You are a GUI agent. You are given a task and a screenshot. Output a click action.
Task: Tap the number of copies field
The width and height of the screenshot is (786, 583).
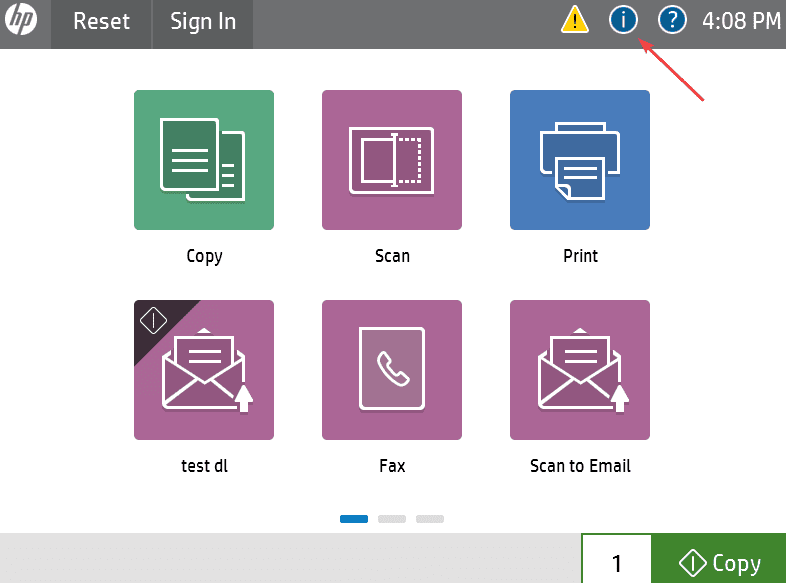tap(616, 563)
